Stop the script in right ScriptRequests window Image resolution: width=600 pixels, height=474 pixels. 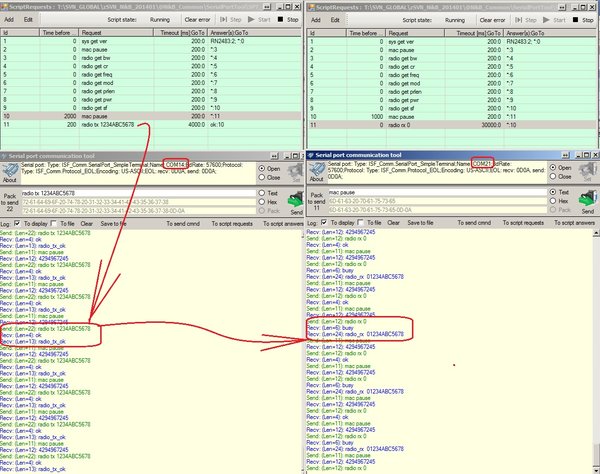pos(583,20)
